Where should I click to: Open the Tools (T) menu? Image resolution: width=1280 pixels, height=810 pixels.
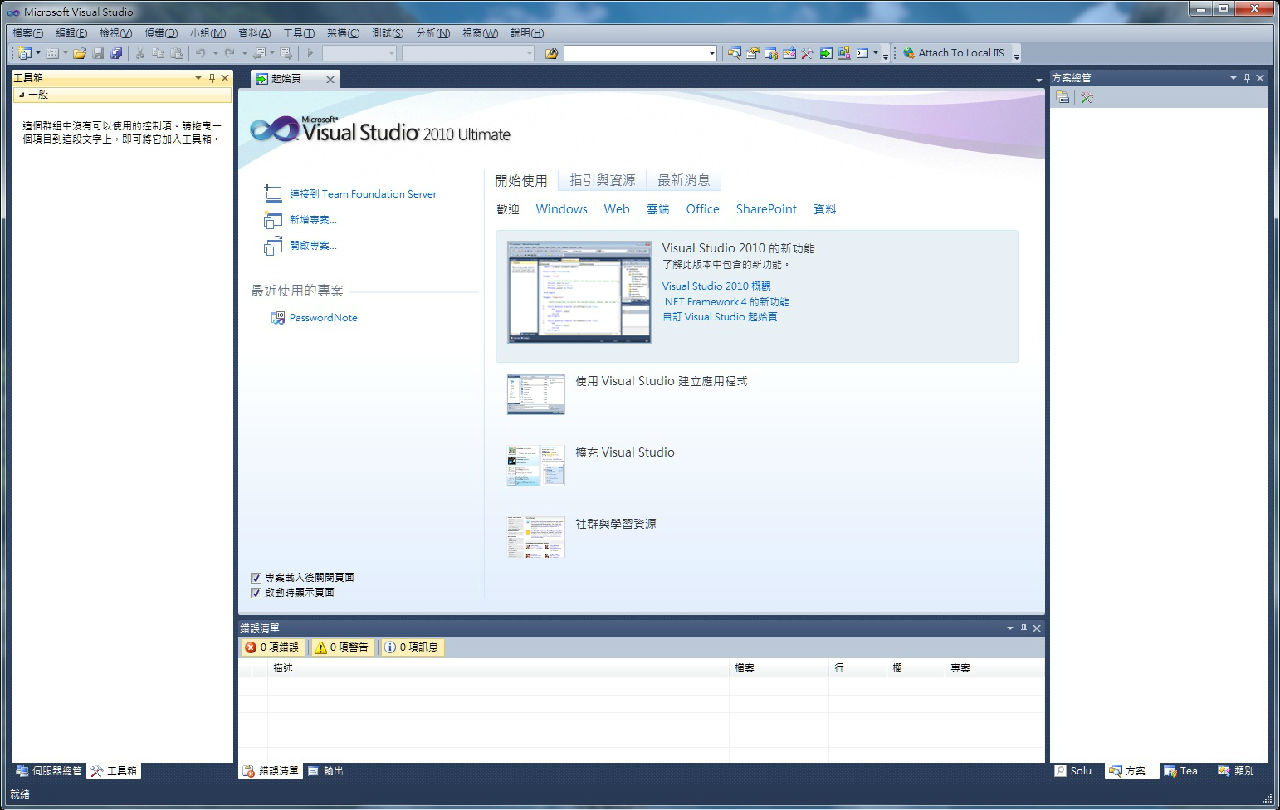coord(299,33)
